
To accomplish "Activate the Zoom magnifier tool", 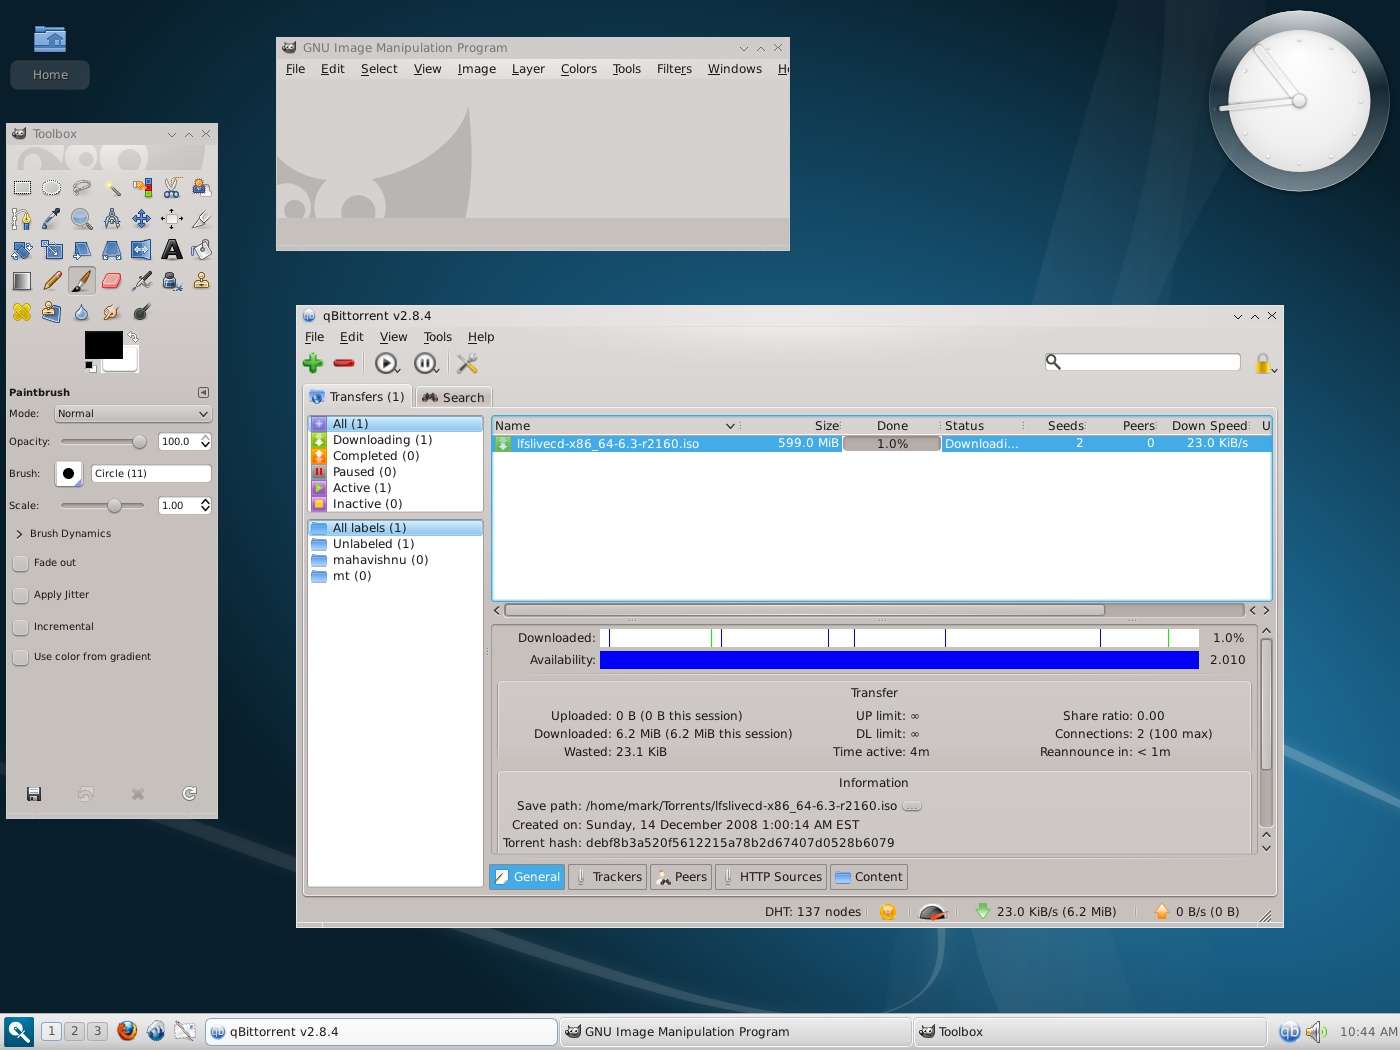I will click(x=82, y=219).
